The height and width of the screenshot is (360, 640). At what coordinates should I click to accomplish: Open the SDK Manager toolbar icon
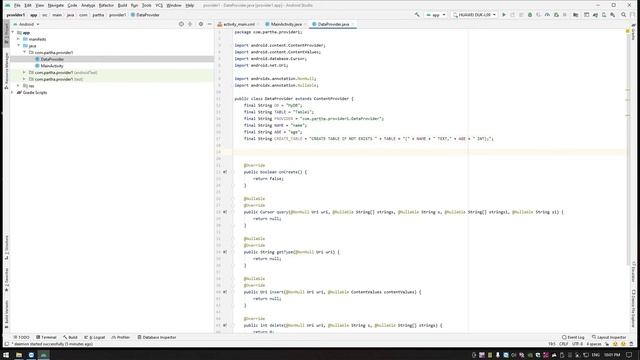point(613,15)
